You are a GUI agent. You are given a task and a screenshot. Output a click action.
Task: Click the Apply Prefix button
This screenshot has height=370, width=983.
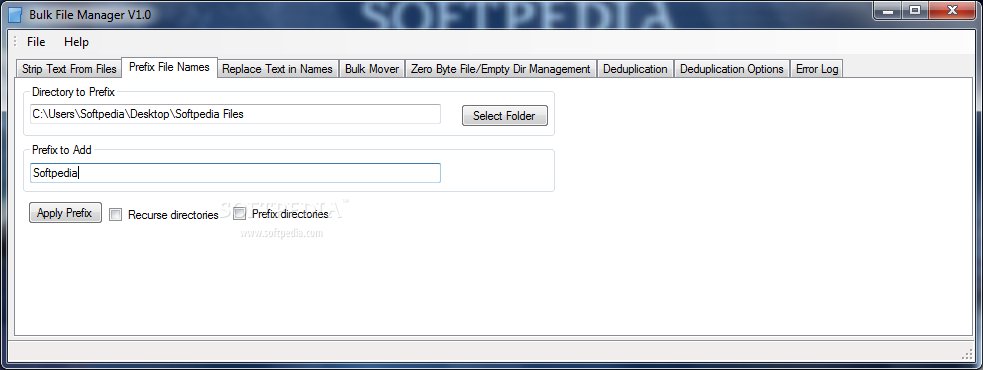(65, 213)
